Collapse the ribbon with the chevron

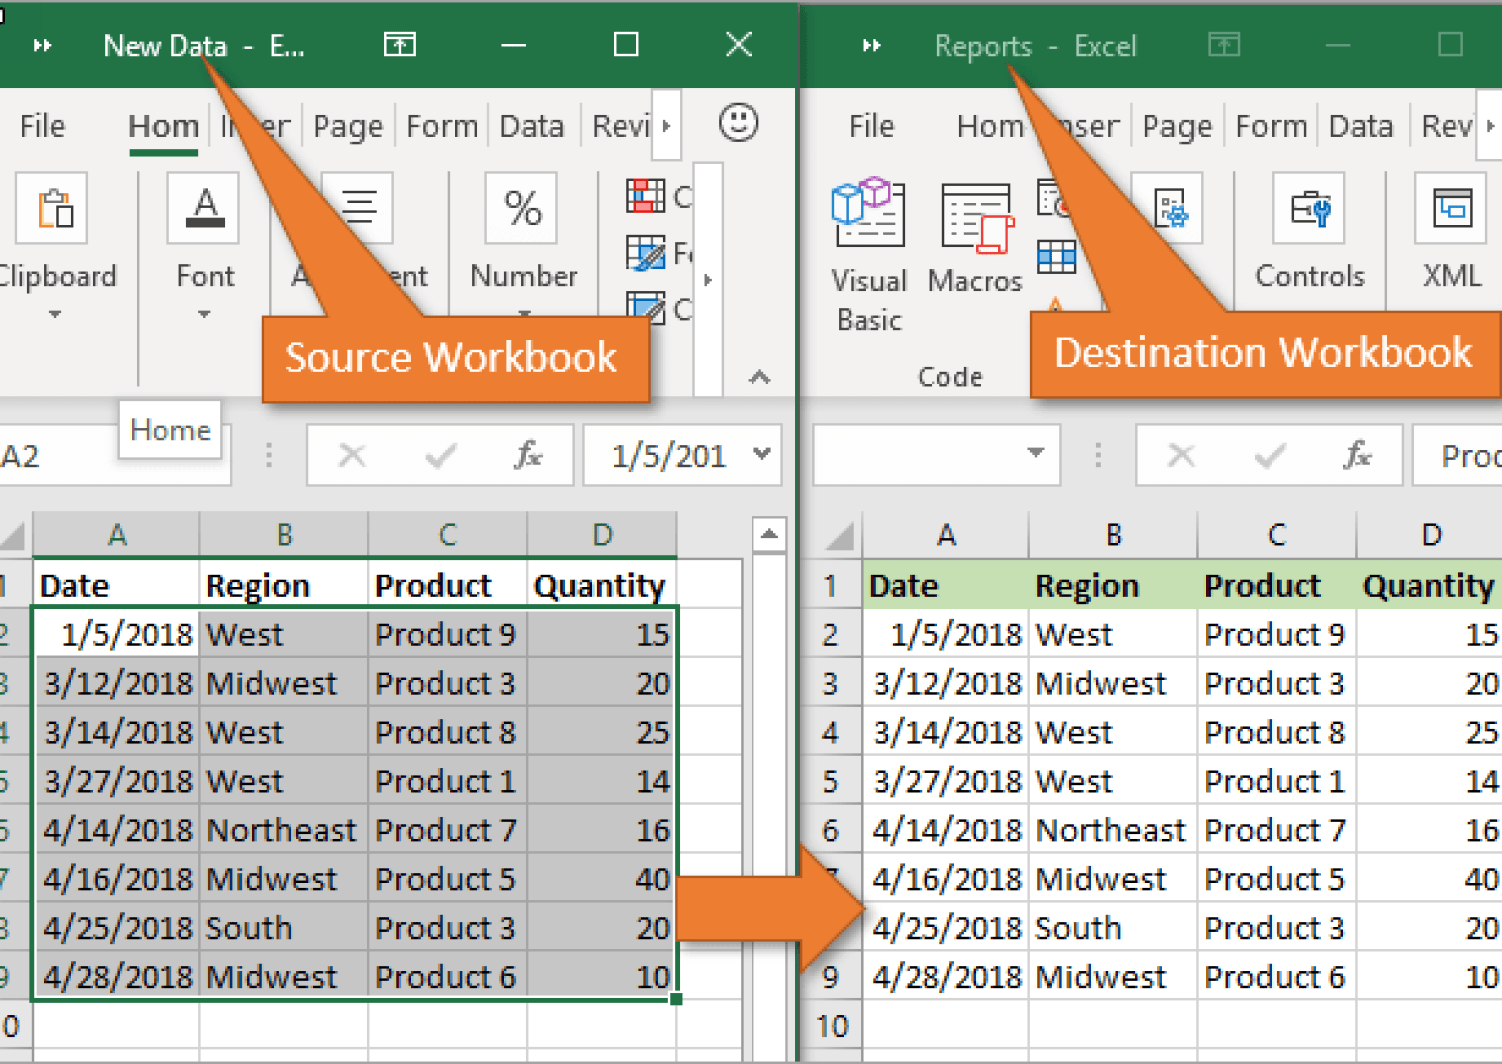coord(760,378)
